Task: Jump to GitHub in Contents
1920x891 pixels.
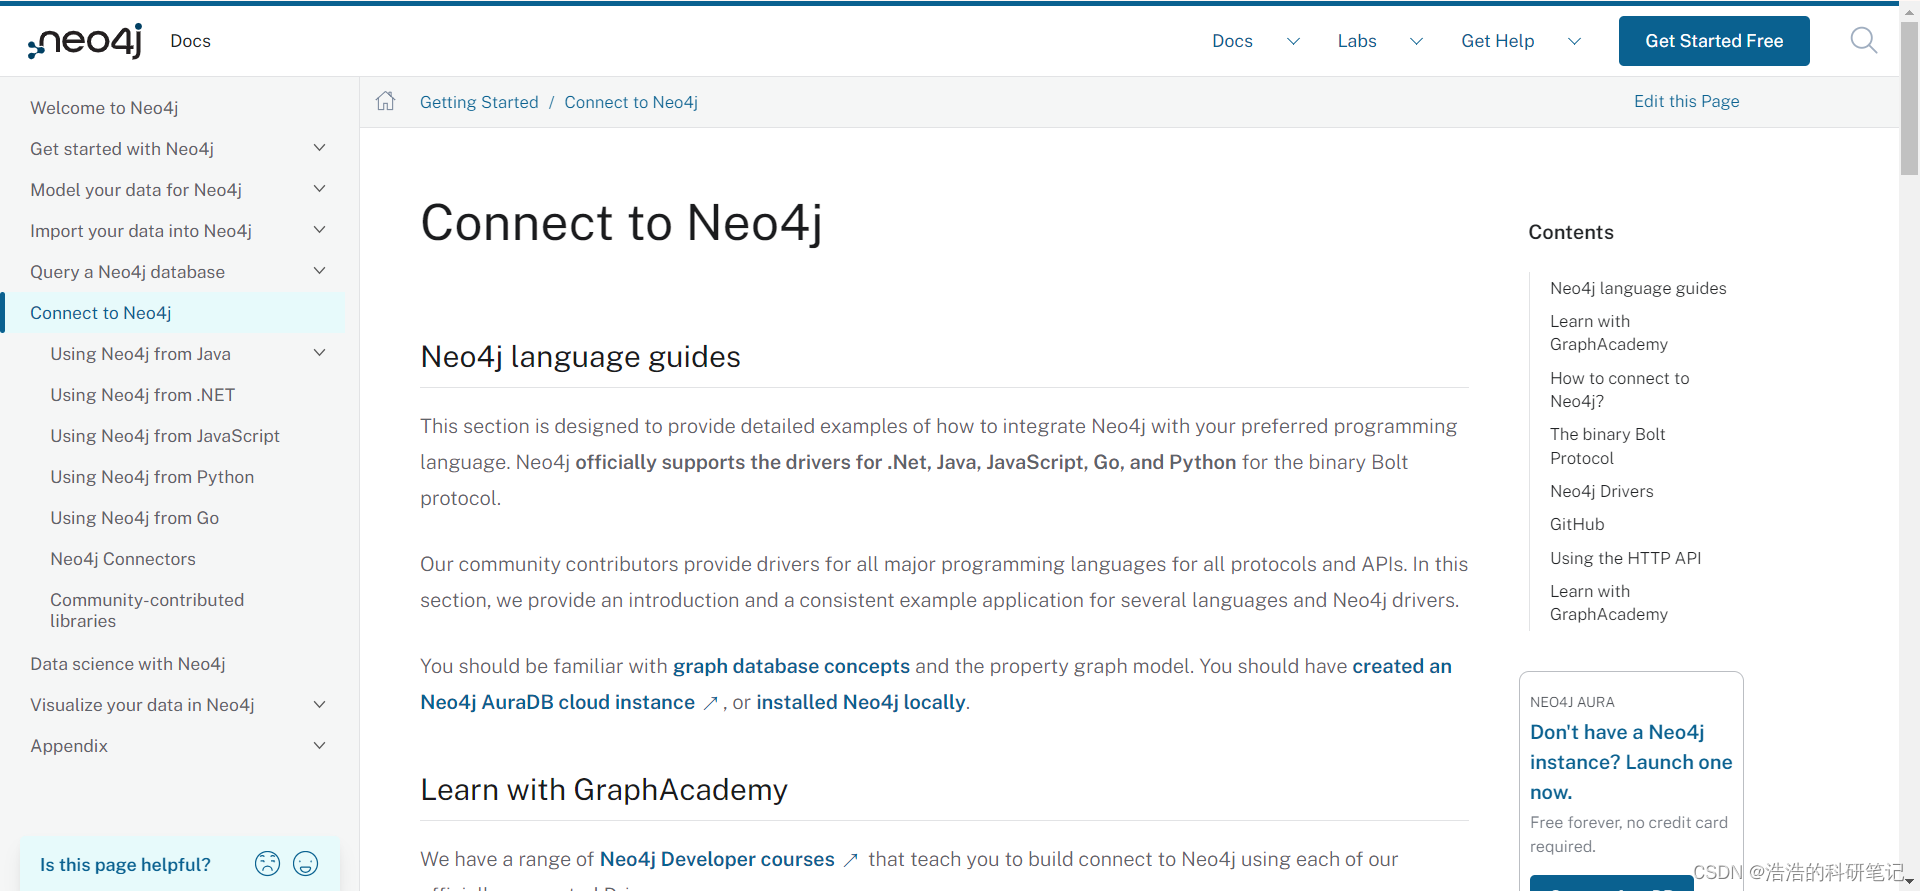Action: coord(1577,524)
